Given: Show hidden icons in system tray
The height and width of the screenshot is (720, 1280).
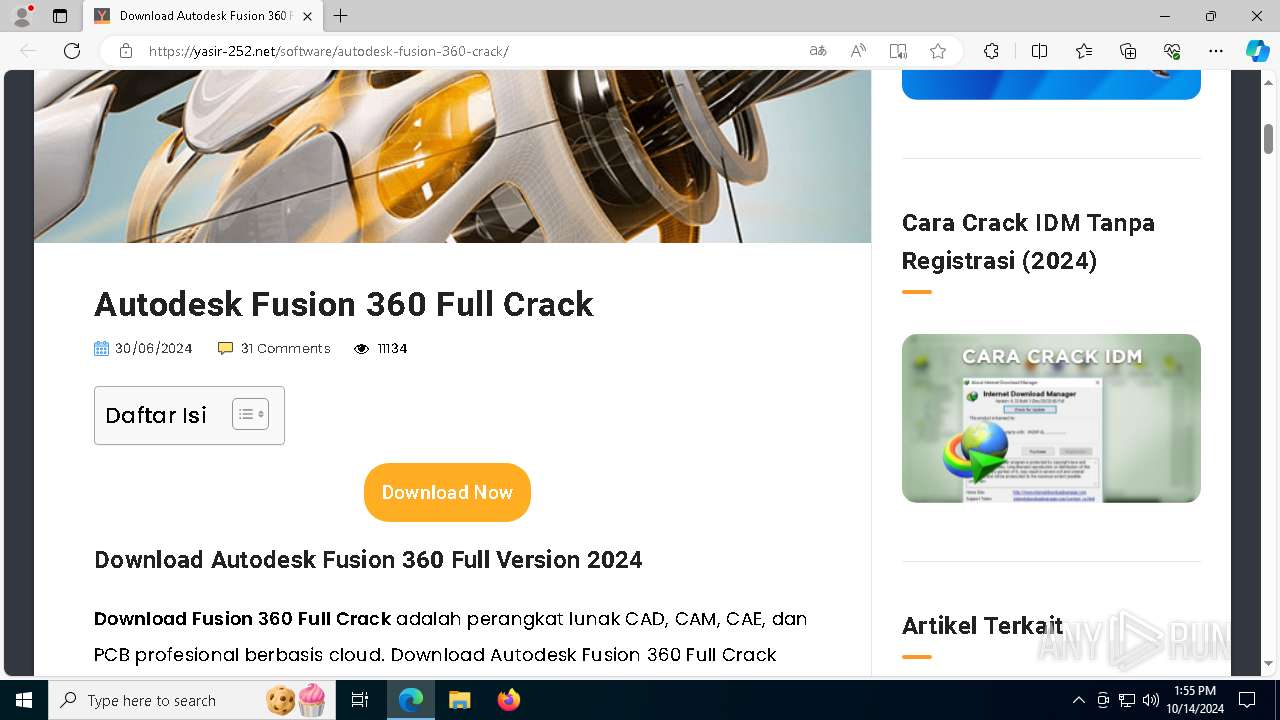Looking at the screenshot, I should coord(1078,700).
